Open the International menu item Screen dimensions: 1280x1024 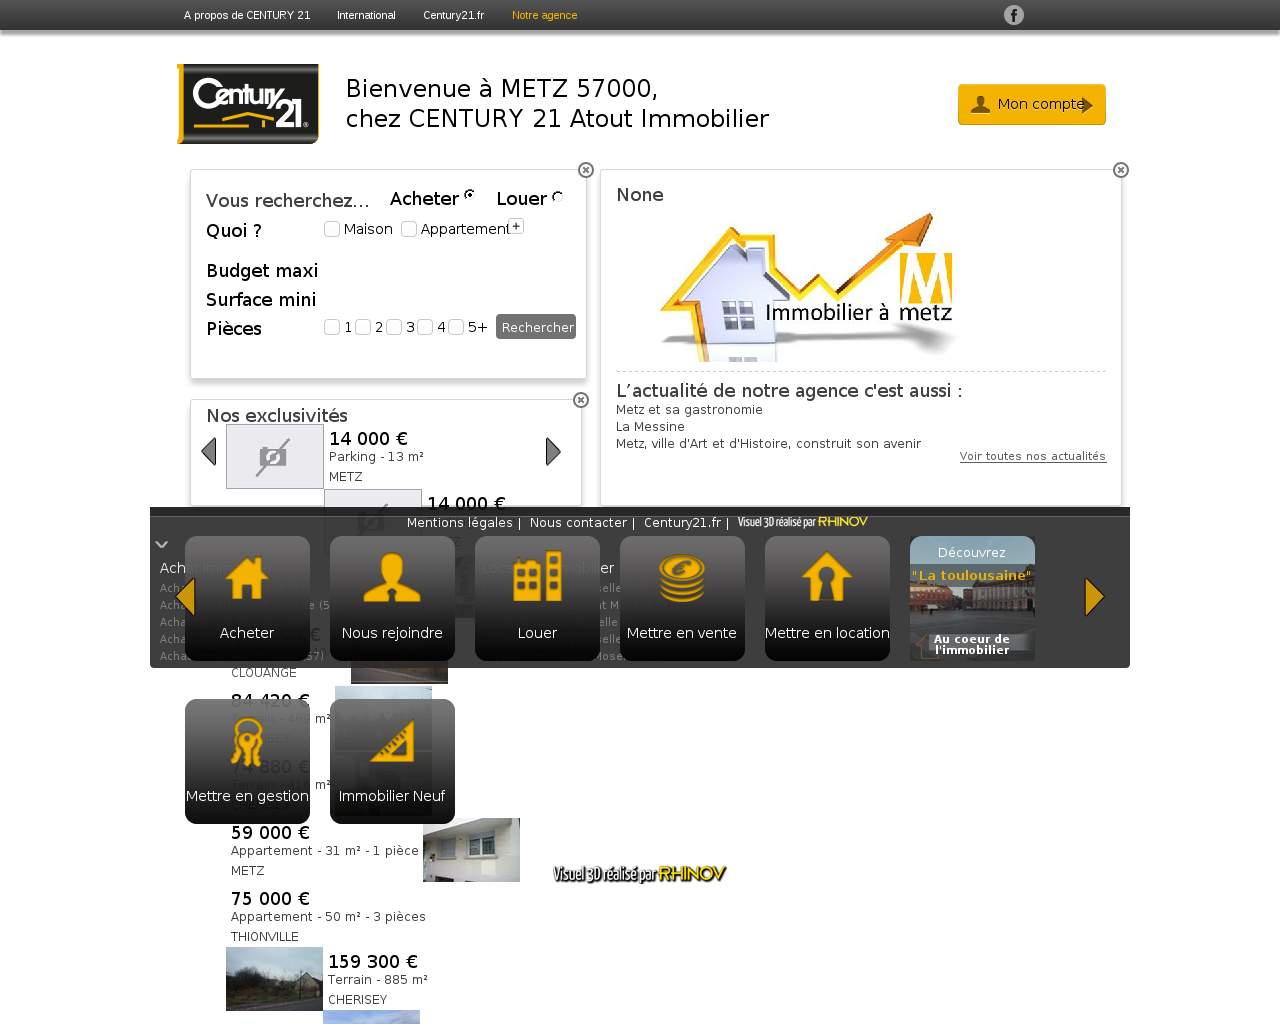(x=366, y=15)
